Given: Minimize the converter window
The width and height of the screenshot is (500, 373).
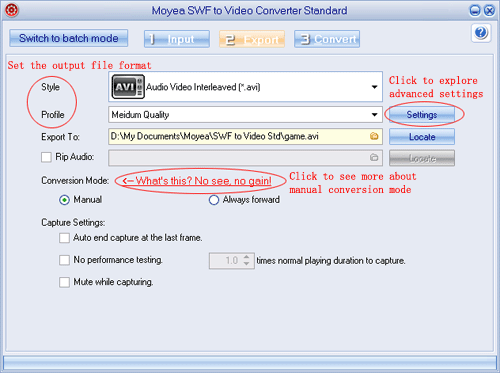Looking at the screenshot, I should [475, 11].
